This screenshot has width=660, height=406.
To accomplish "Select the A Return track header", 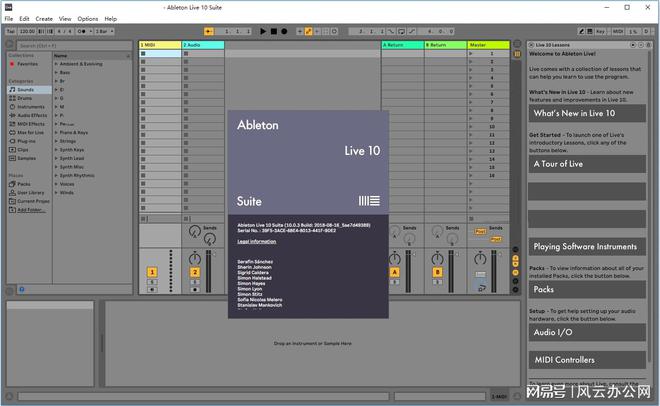I will click(x=402, y=45).
